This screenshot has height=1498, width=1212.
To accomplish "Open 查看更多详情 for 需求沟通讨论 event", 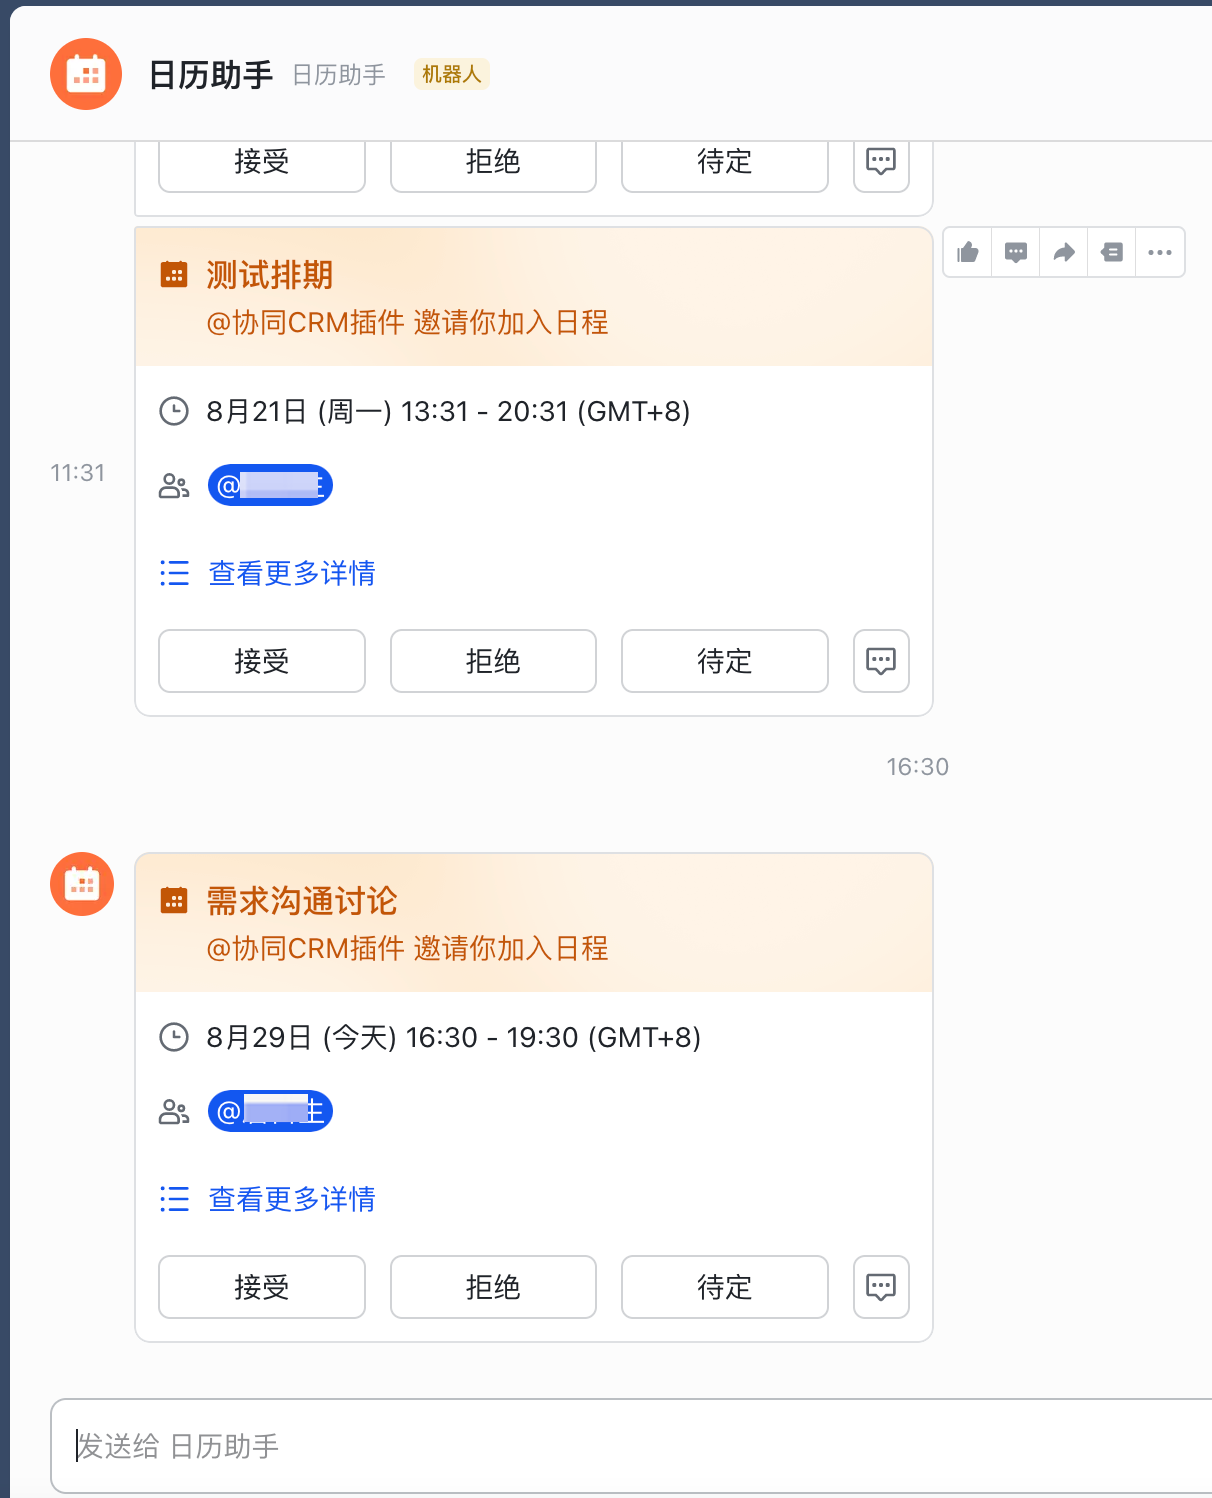I will (x=291, y=1199).
